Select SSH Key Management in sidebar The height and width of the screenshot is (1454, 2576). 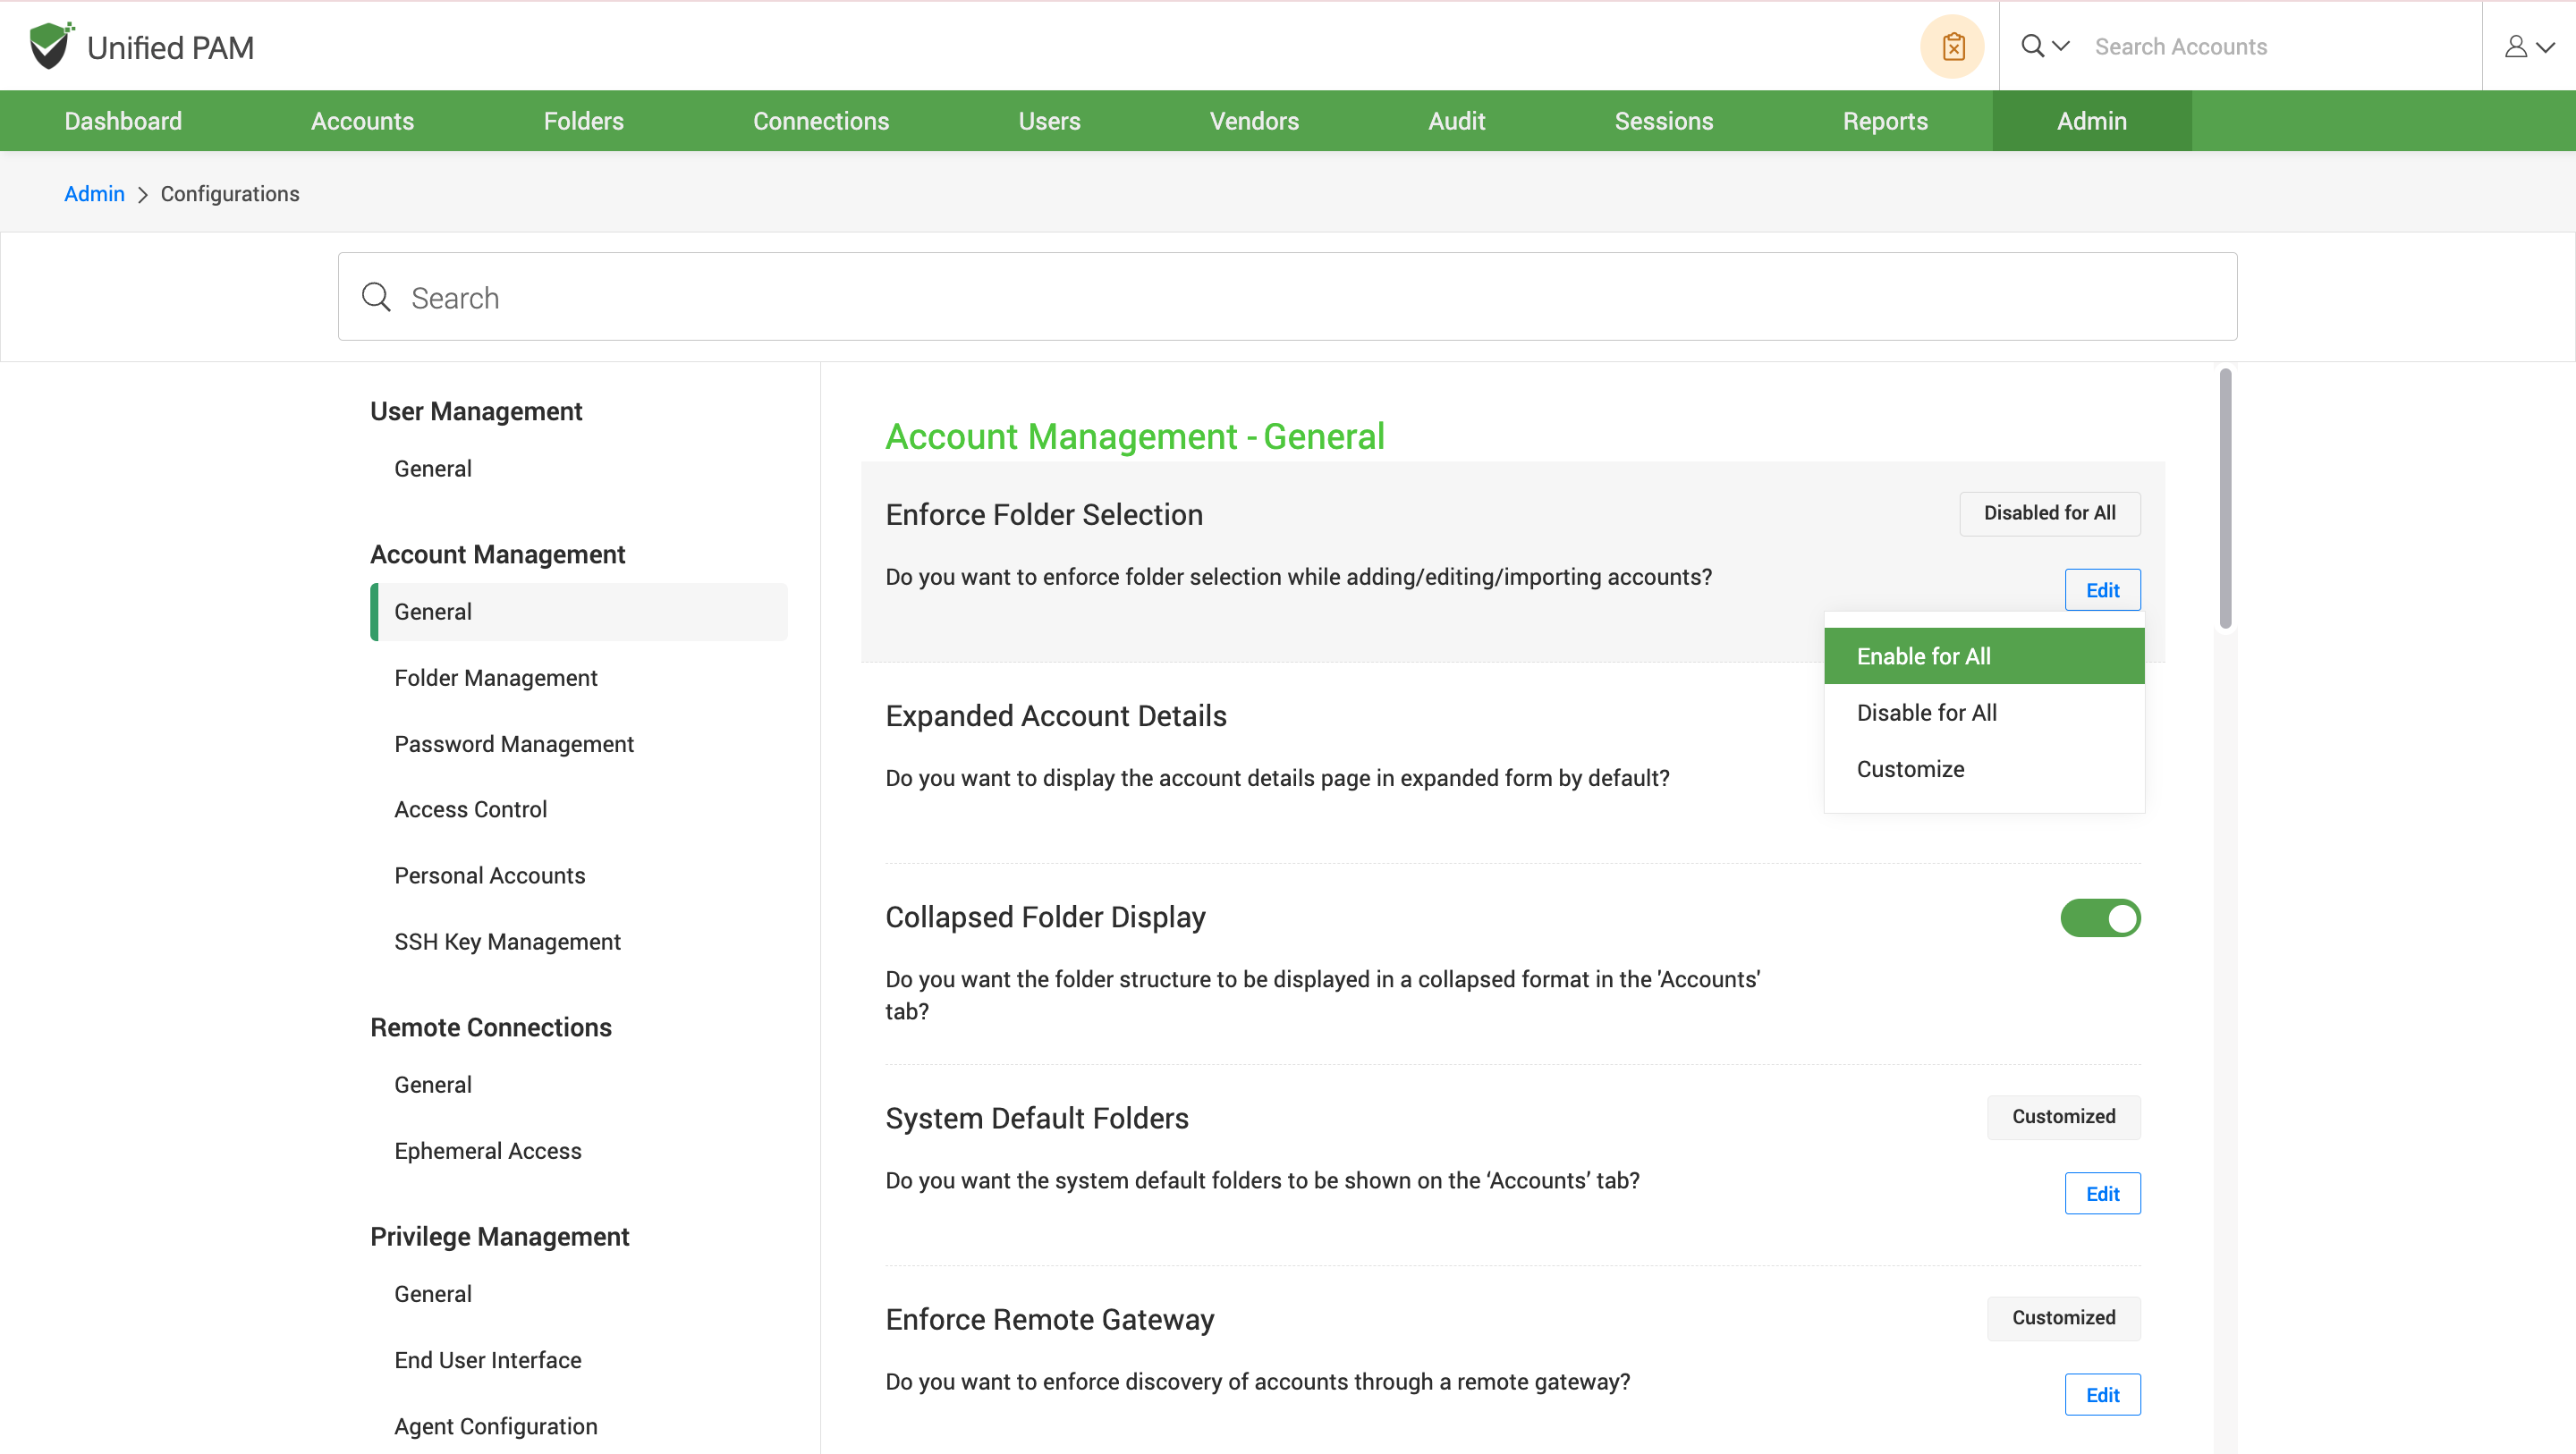coord(507,941)
